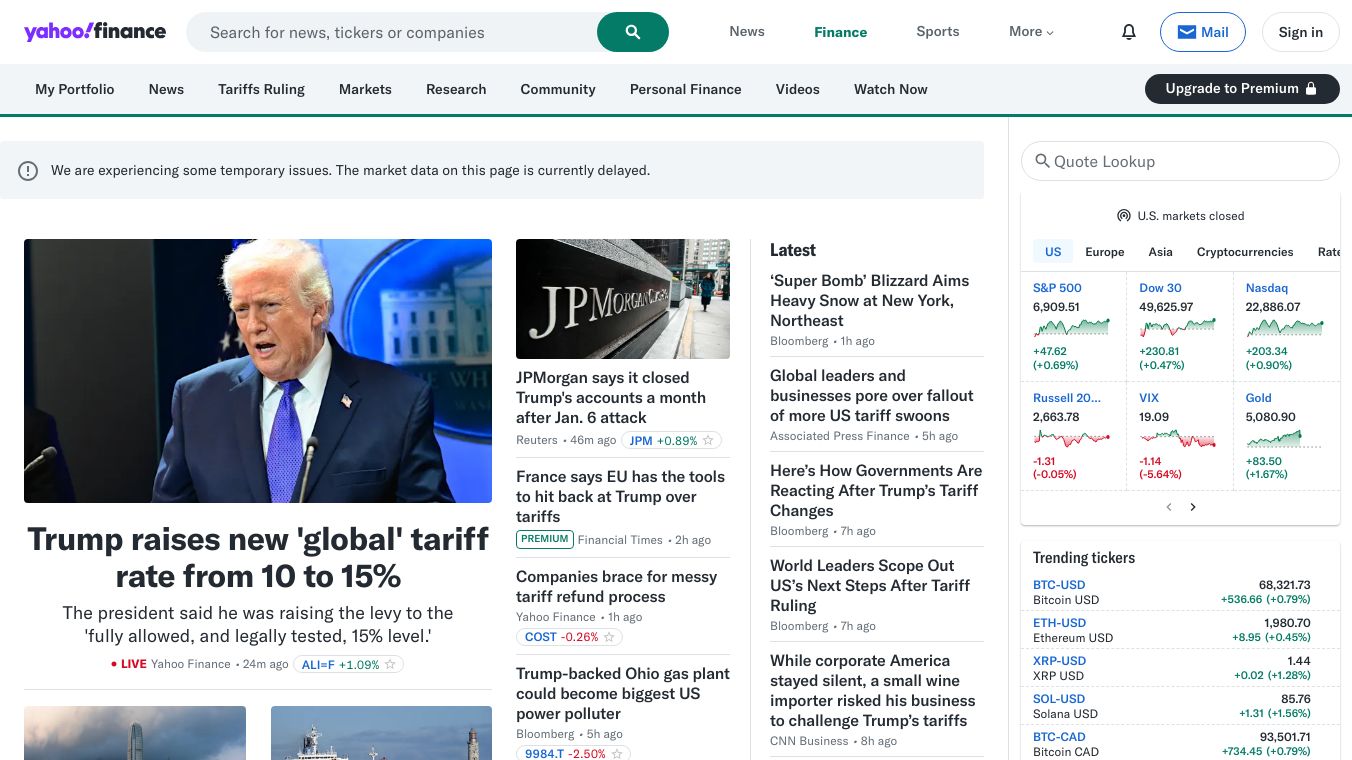Open the notifications bell

coord(1129,32)
